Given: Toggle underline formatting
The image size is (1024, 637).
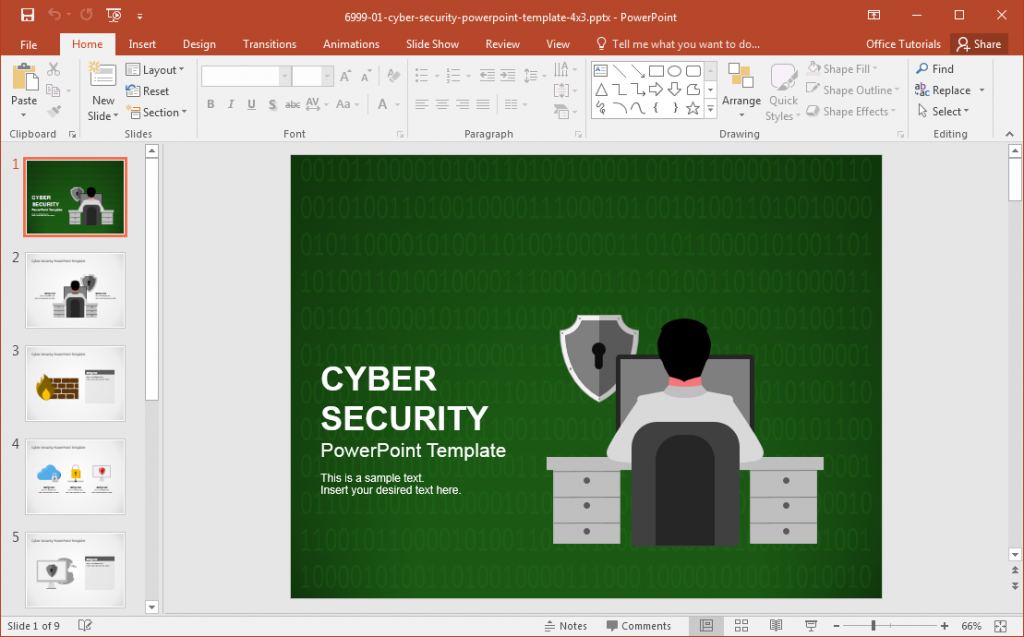Looking at the screenshot, I should pyautogui.click(x=251, y=104).
